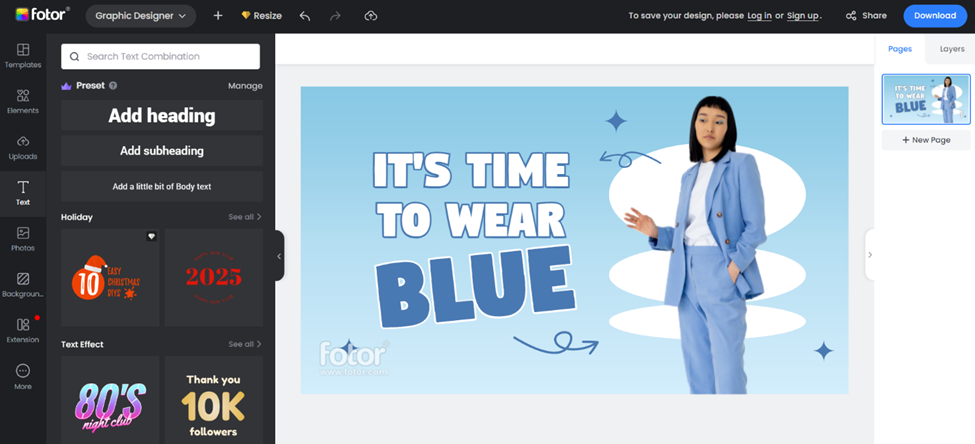Select the Text sidebar tool
This screenshot has height=444, width=975.
[x=23, y=193]
